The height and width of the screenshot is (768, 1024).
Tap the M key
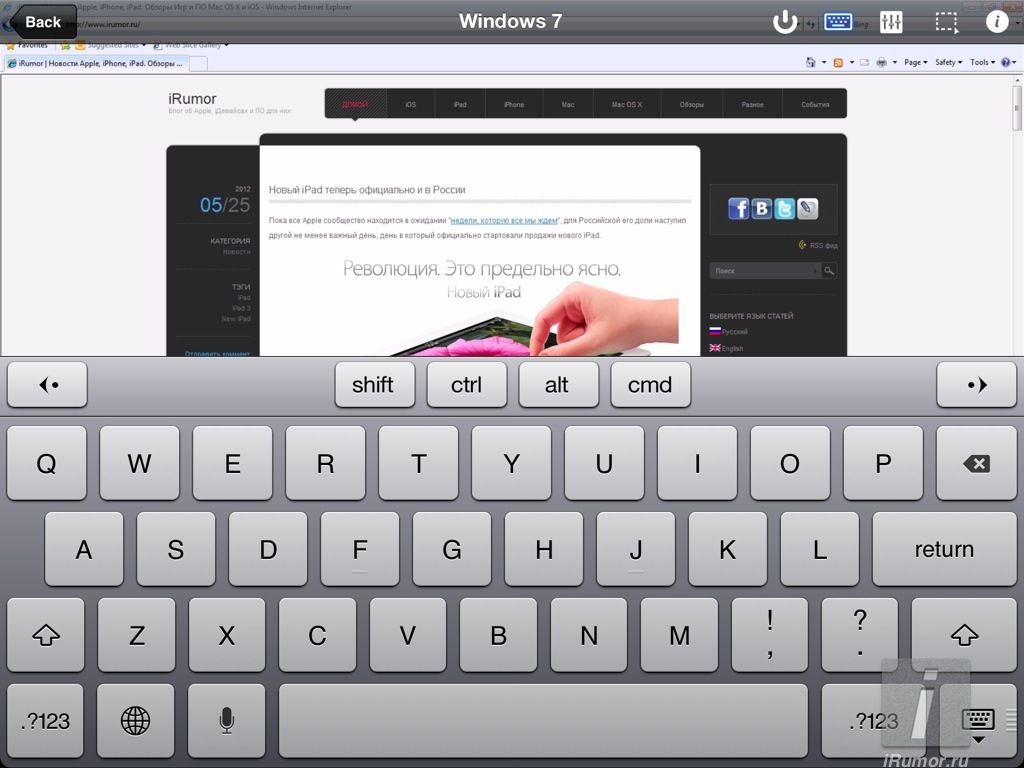pyautogui.click(x=679, y=635)
